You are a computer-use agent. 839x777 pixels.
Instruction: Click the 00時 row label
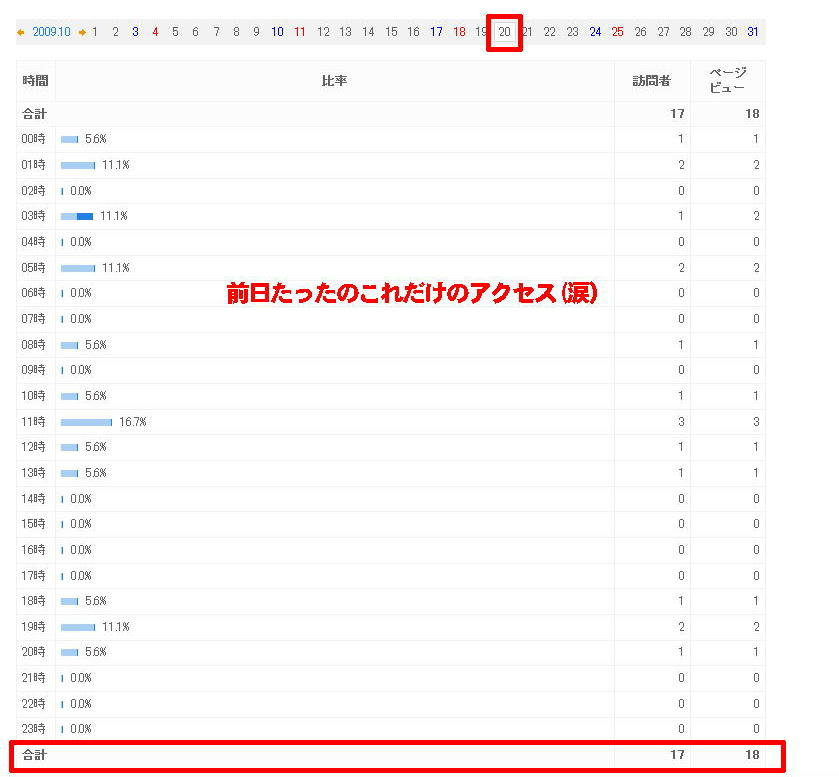(x=34, y=139)
